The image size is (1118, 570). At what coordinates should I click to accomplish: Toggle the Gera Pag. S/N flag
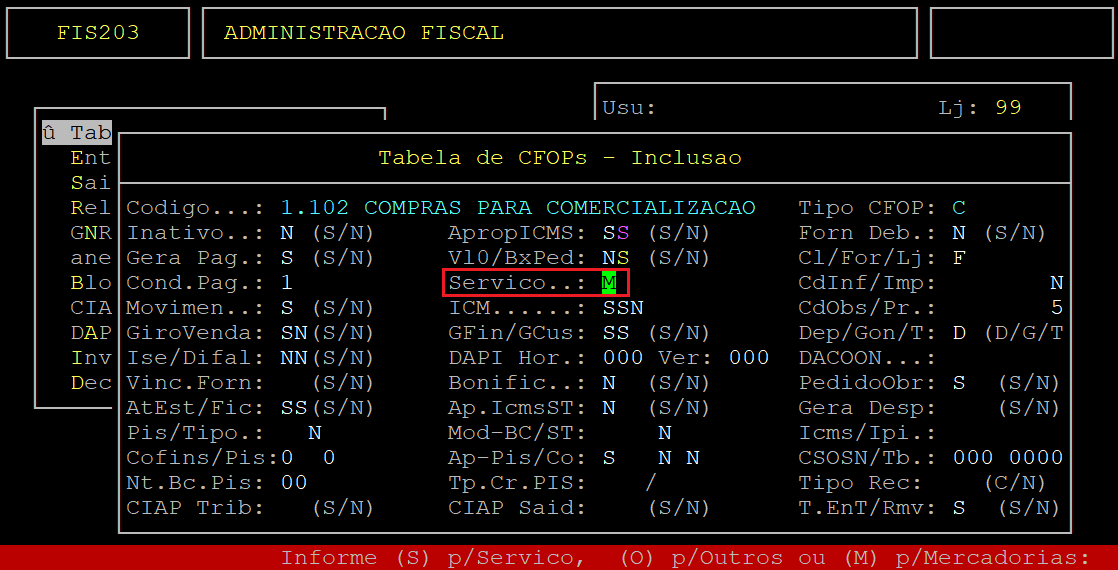(287, 258)
